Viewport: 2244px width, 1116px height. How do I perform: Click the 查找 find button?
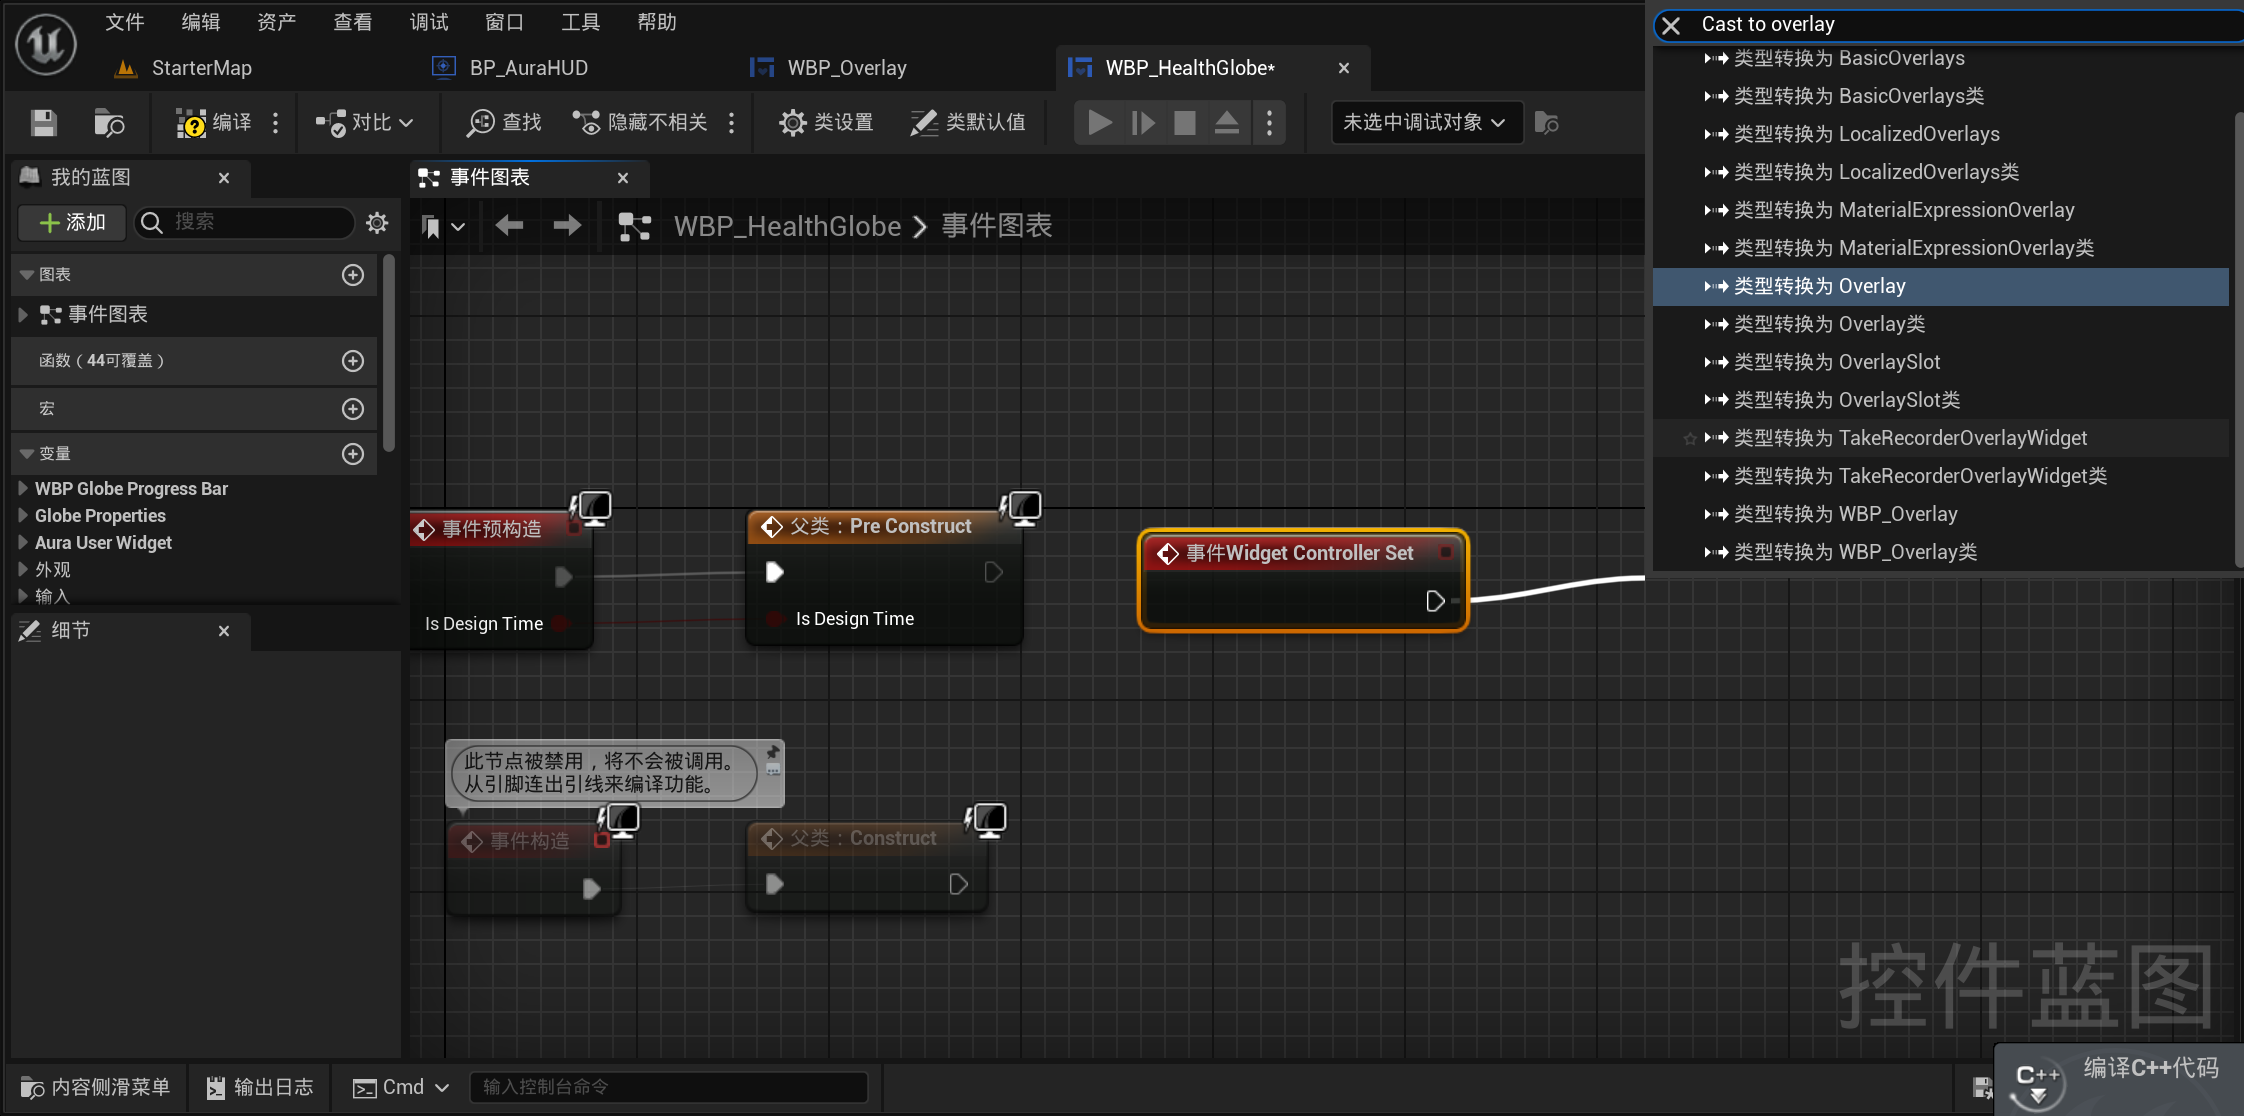pos(504,123)
